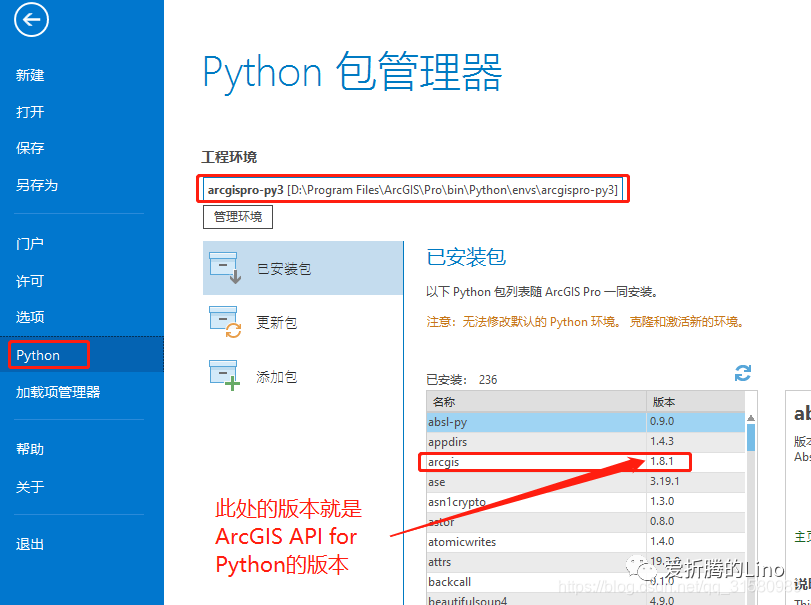Image resolution: width=811 pixels, height=605 pixels.
Task: Select the asn1crypto package row
Action: click(585, 502)
